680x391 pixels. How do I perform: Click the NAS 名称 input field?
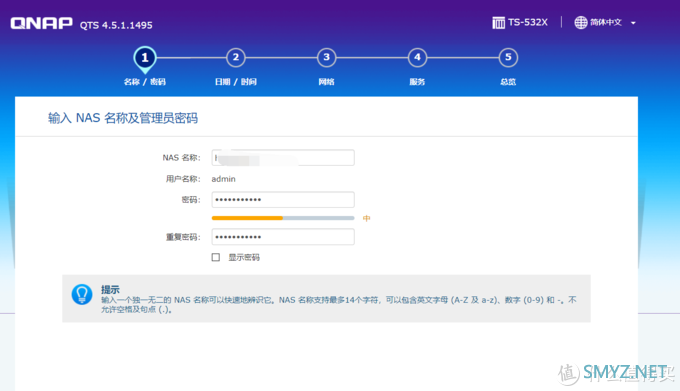283,158
